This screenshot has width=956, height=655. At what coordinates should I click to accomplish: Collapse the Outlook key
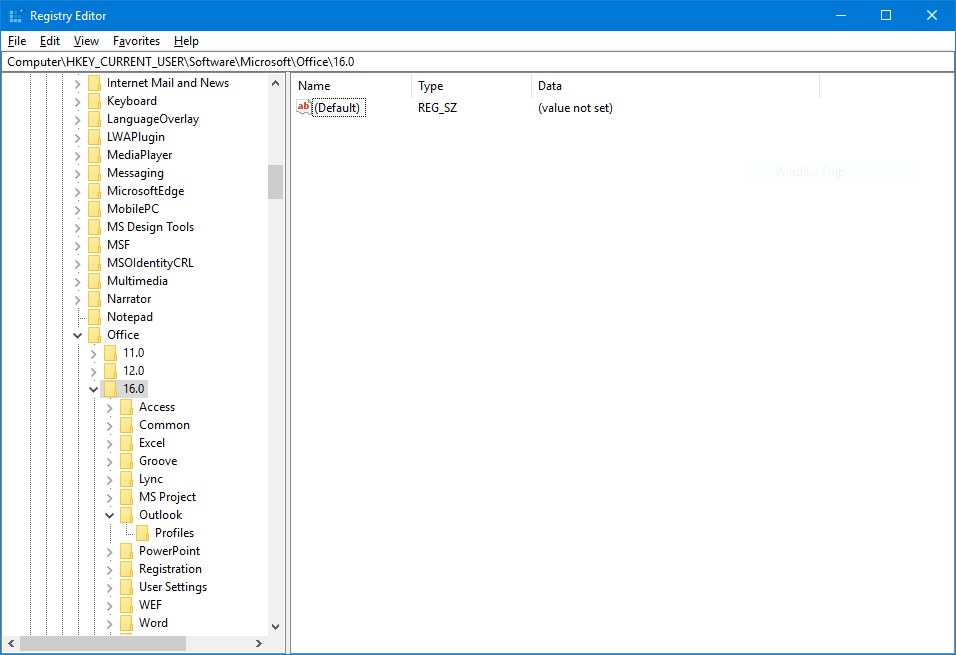(109, 515)
